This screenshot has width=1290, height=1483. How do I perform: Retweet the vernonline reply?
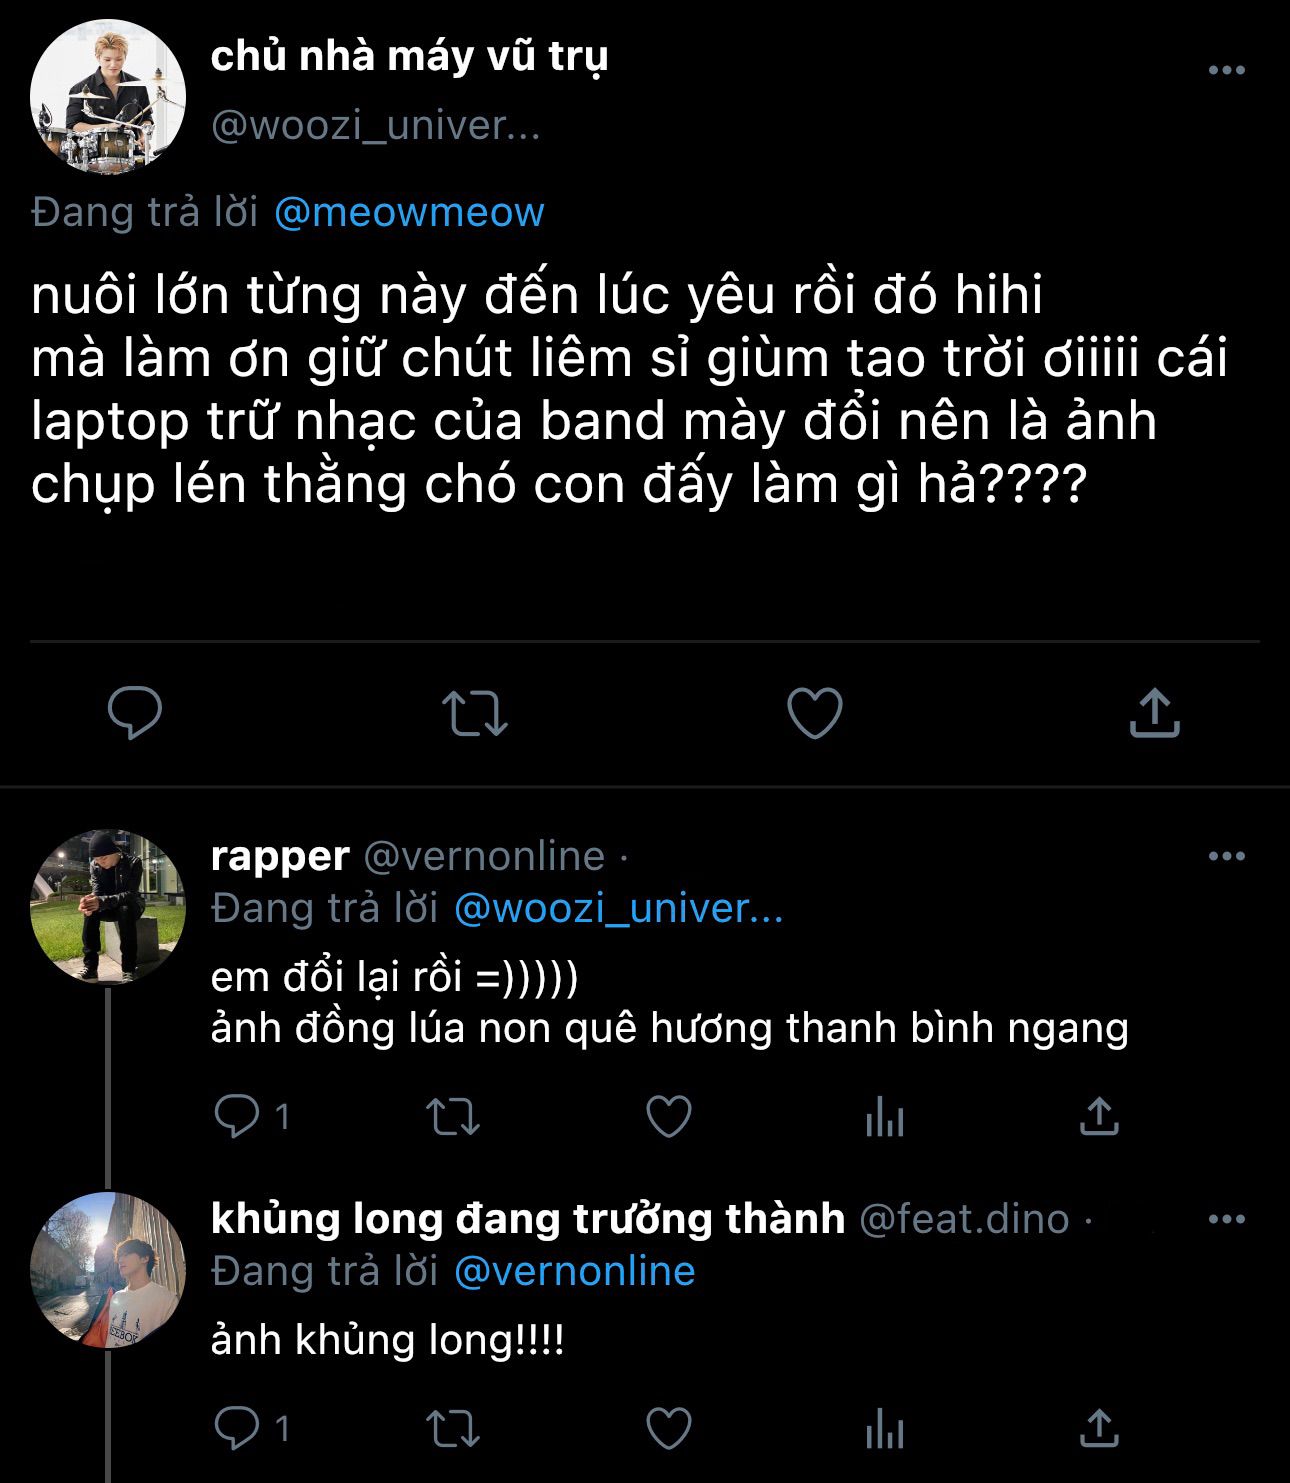pyautogui.click(x=453, y=1117)
